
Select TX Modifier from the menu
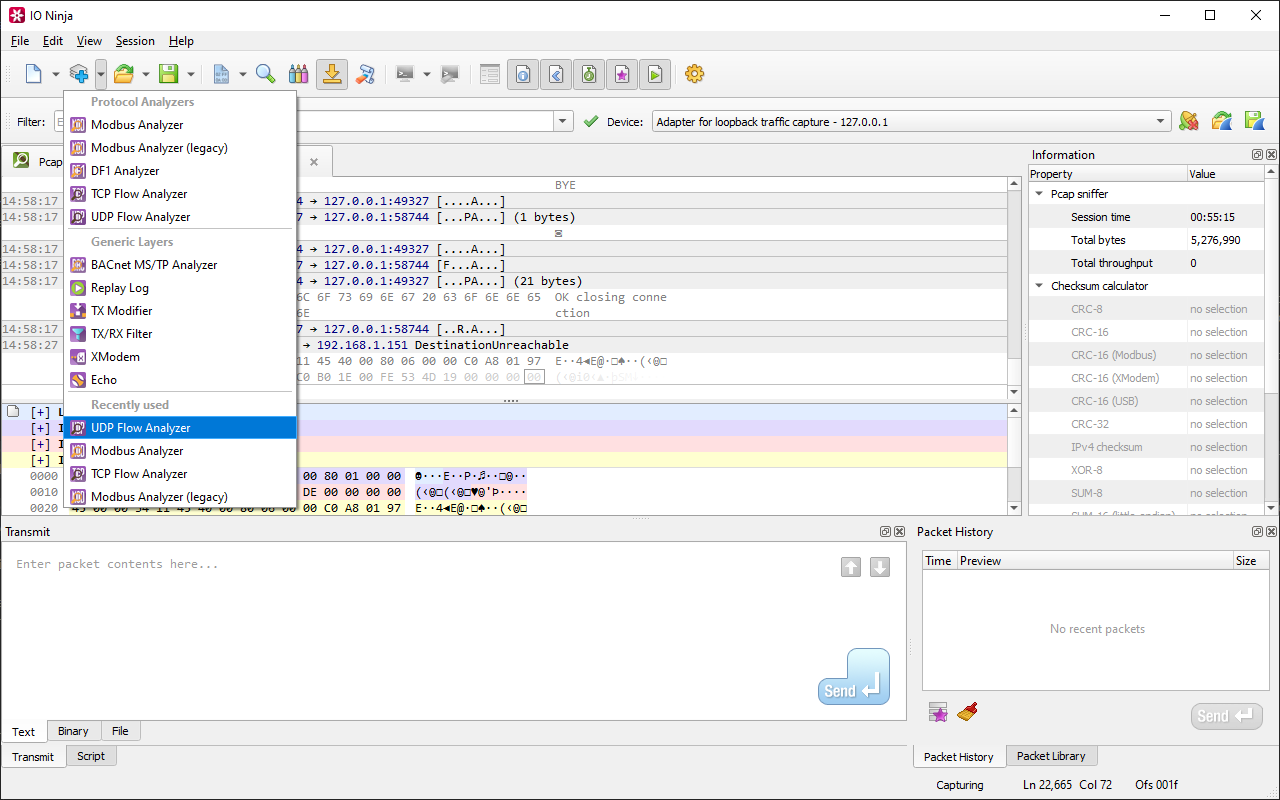point(180,311)
